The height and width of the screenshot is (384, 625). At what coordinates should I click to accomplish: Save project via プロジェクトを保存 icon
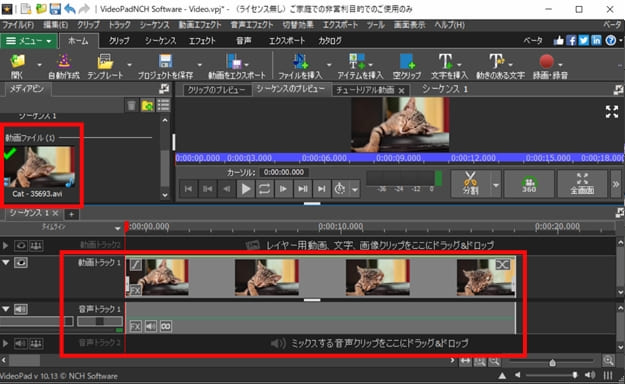(165, 61)
